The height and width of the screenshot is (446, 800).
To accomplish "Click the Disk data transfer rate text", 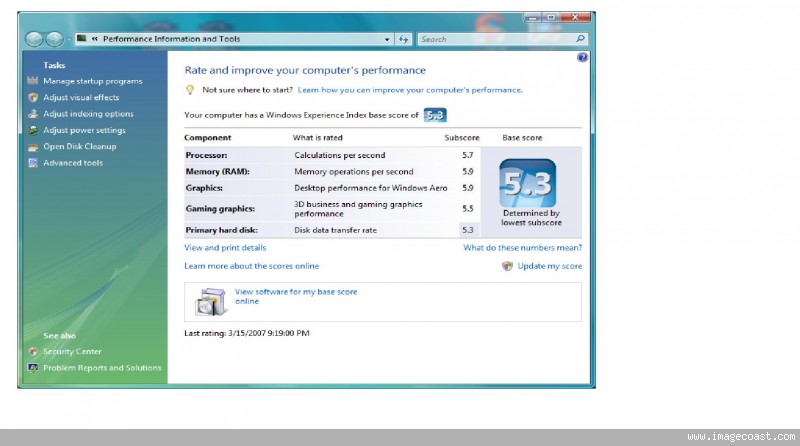I will pyautogui.click(x=335, y=230).
